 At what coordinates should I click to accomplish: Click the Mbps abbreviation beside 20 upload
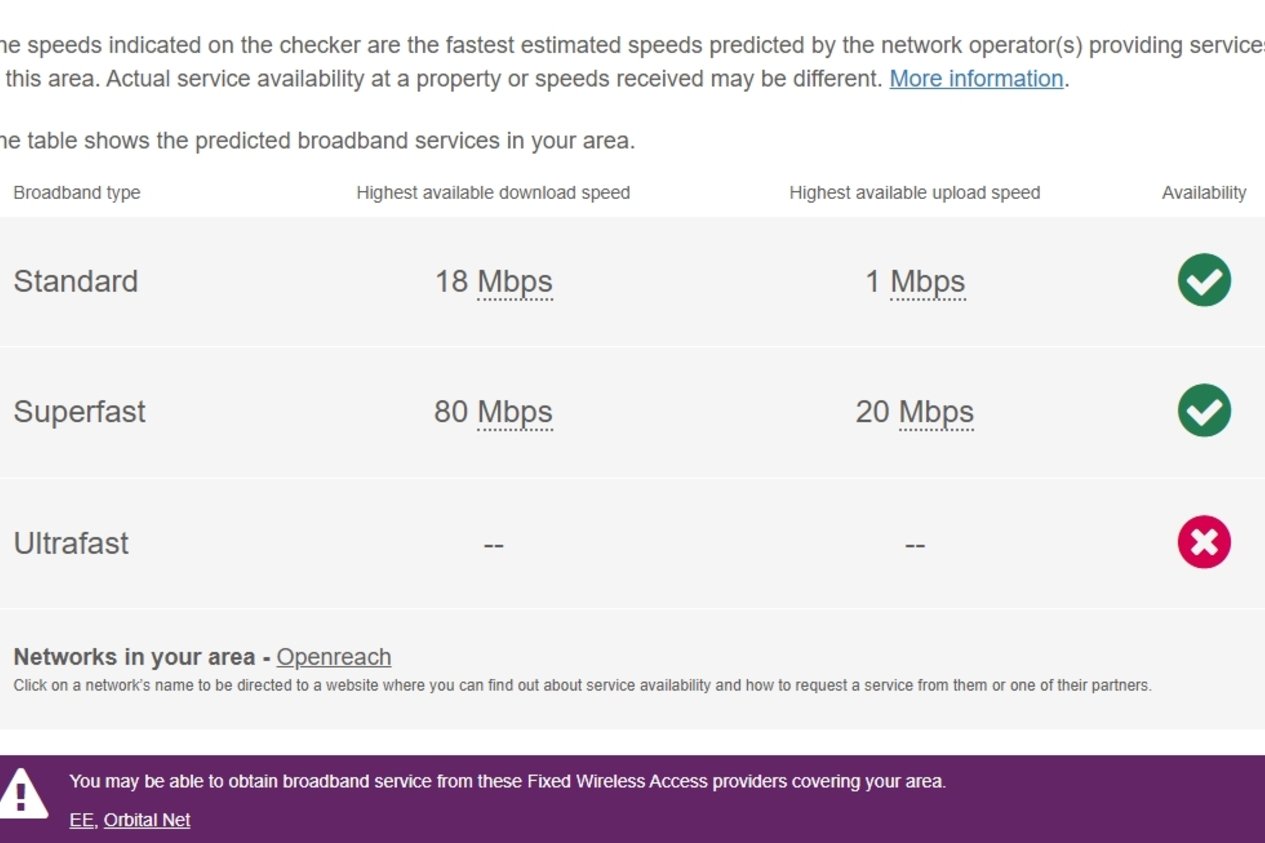pos(936,412)
